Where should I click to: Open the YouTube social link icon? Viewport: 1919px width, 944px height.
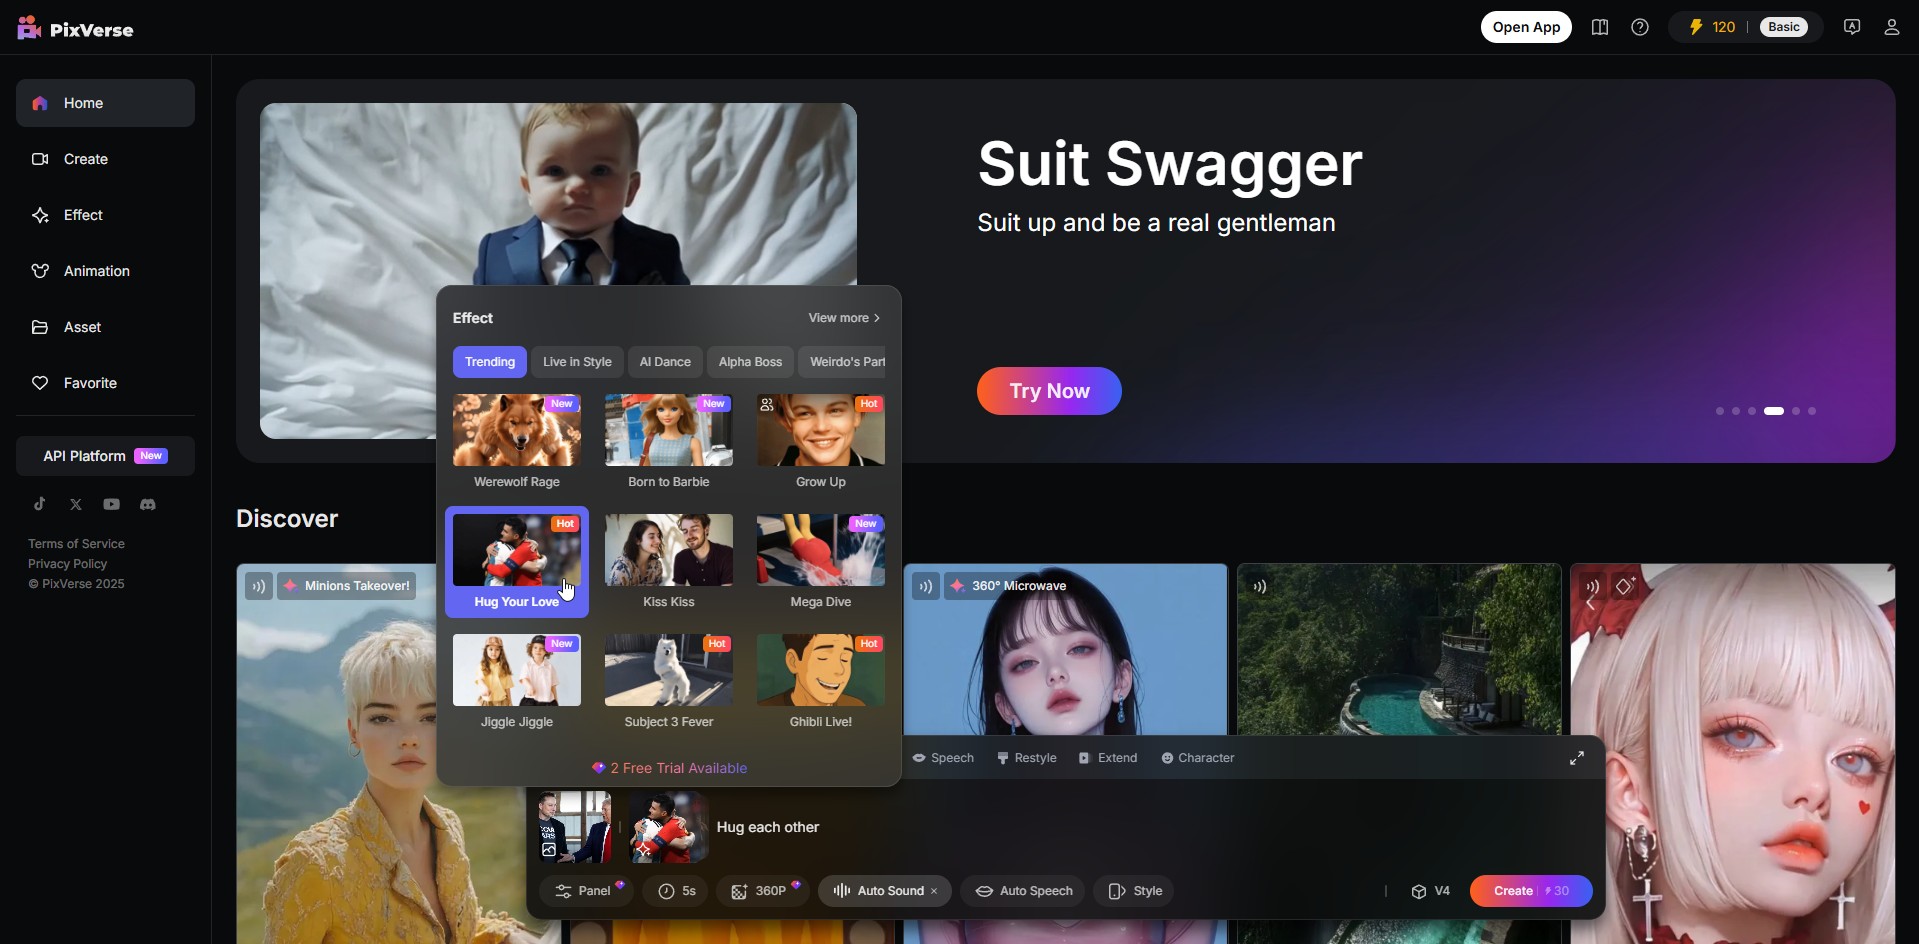pos(112,505)
